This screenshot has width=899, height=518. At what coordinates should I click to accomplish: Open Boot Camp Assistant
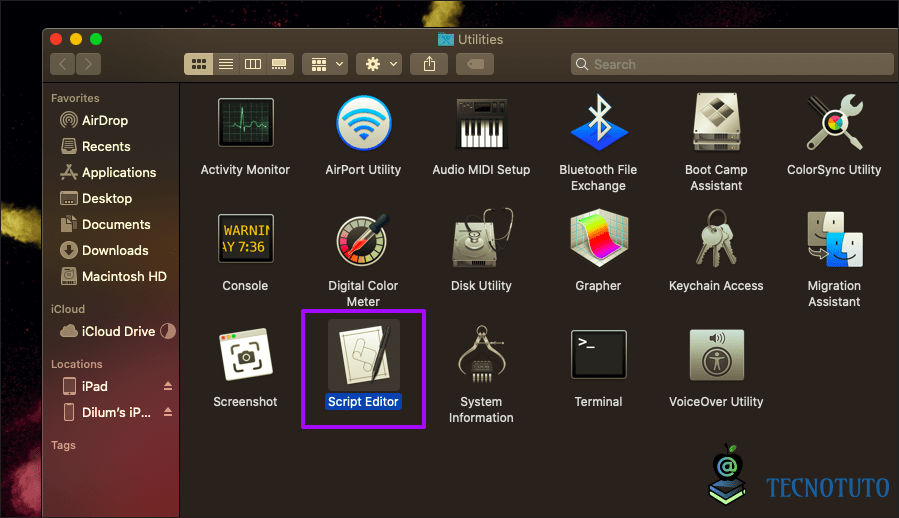(x=716, y=122)
